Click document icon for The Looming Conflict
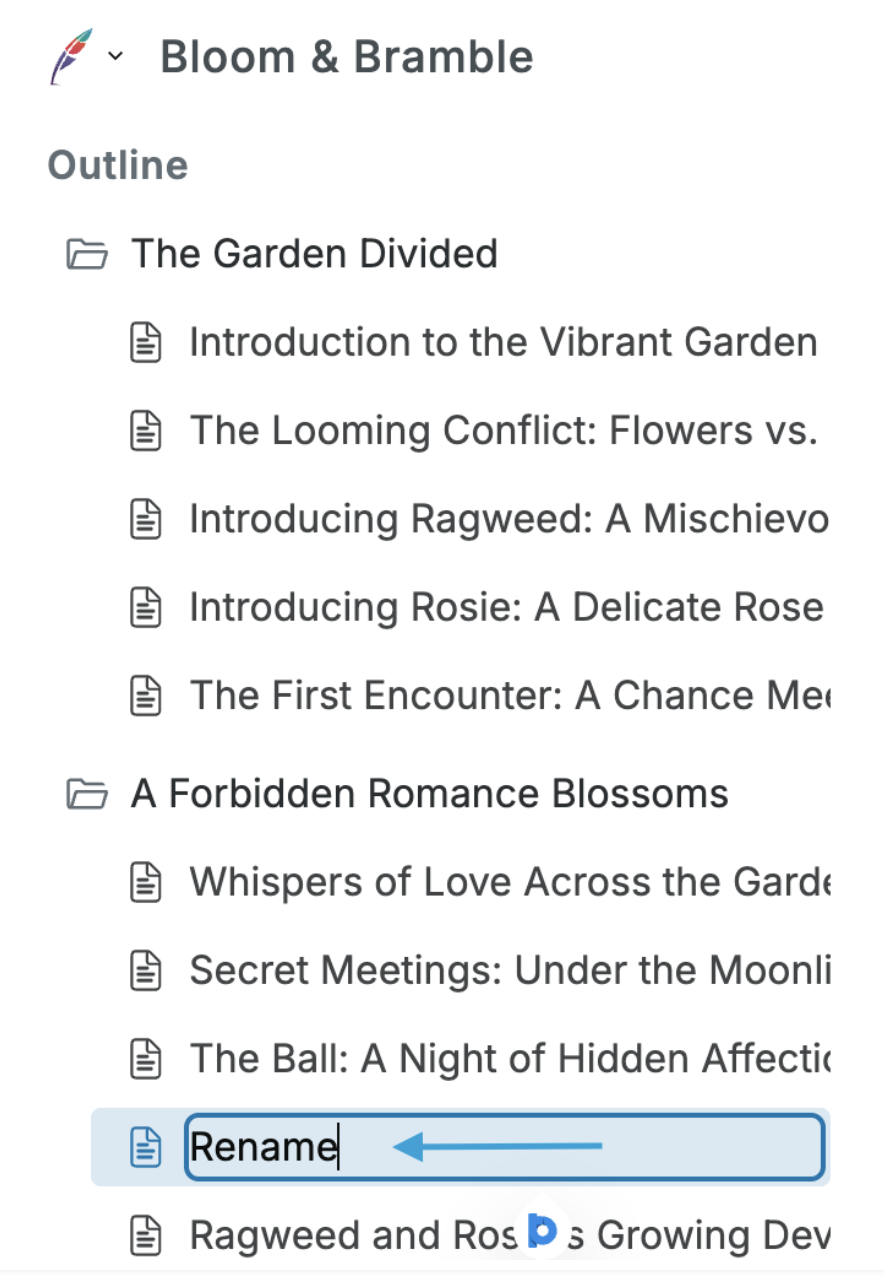The width and height of the screenshot is (884, 1278). (x=146, y=431)
